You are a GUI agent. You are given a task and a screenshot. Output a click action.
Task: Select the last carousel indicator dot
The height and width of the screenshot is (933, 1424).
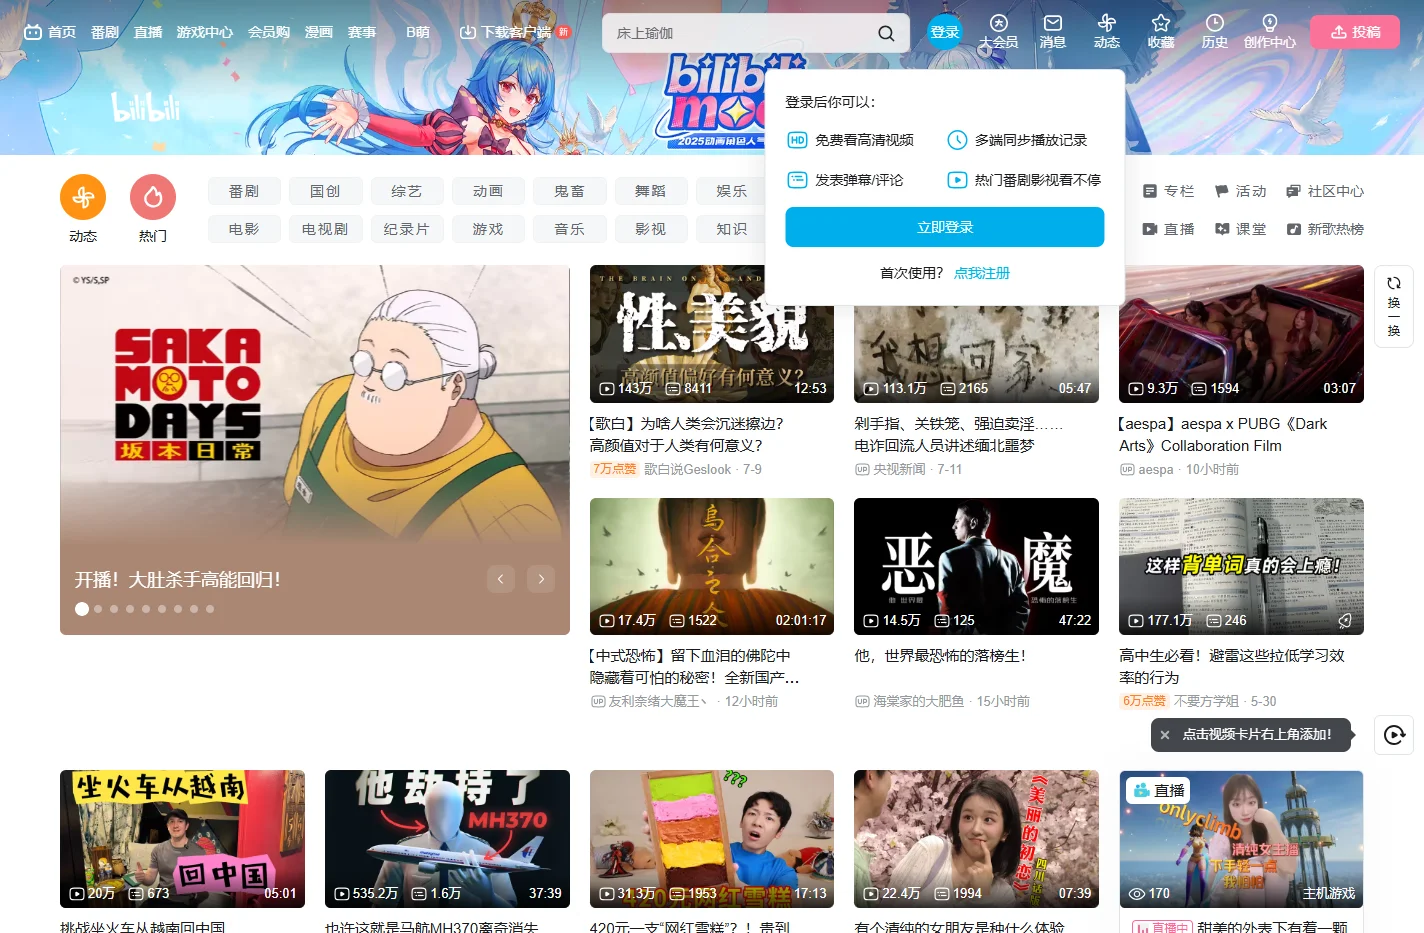(x=210, y=609)
